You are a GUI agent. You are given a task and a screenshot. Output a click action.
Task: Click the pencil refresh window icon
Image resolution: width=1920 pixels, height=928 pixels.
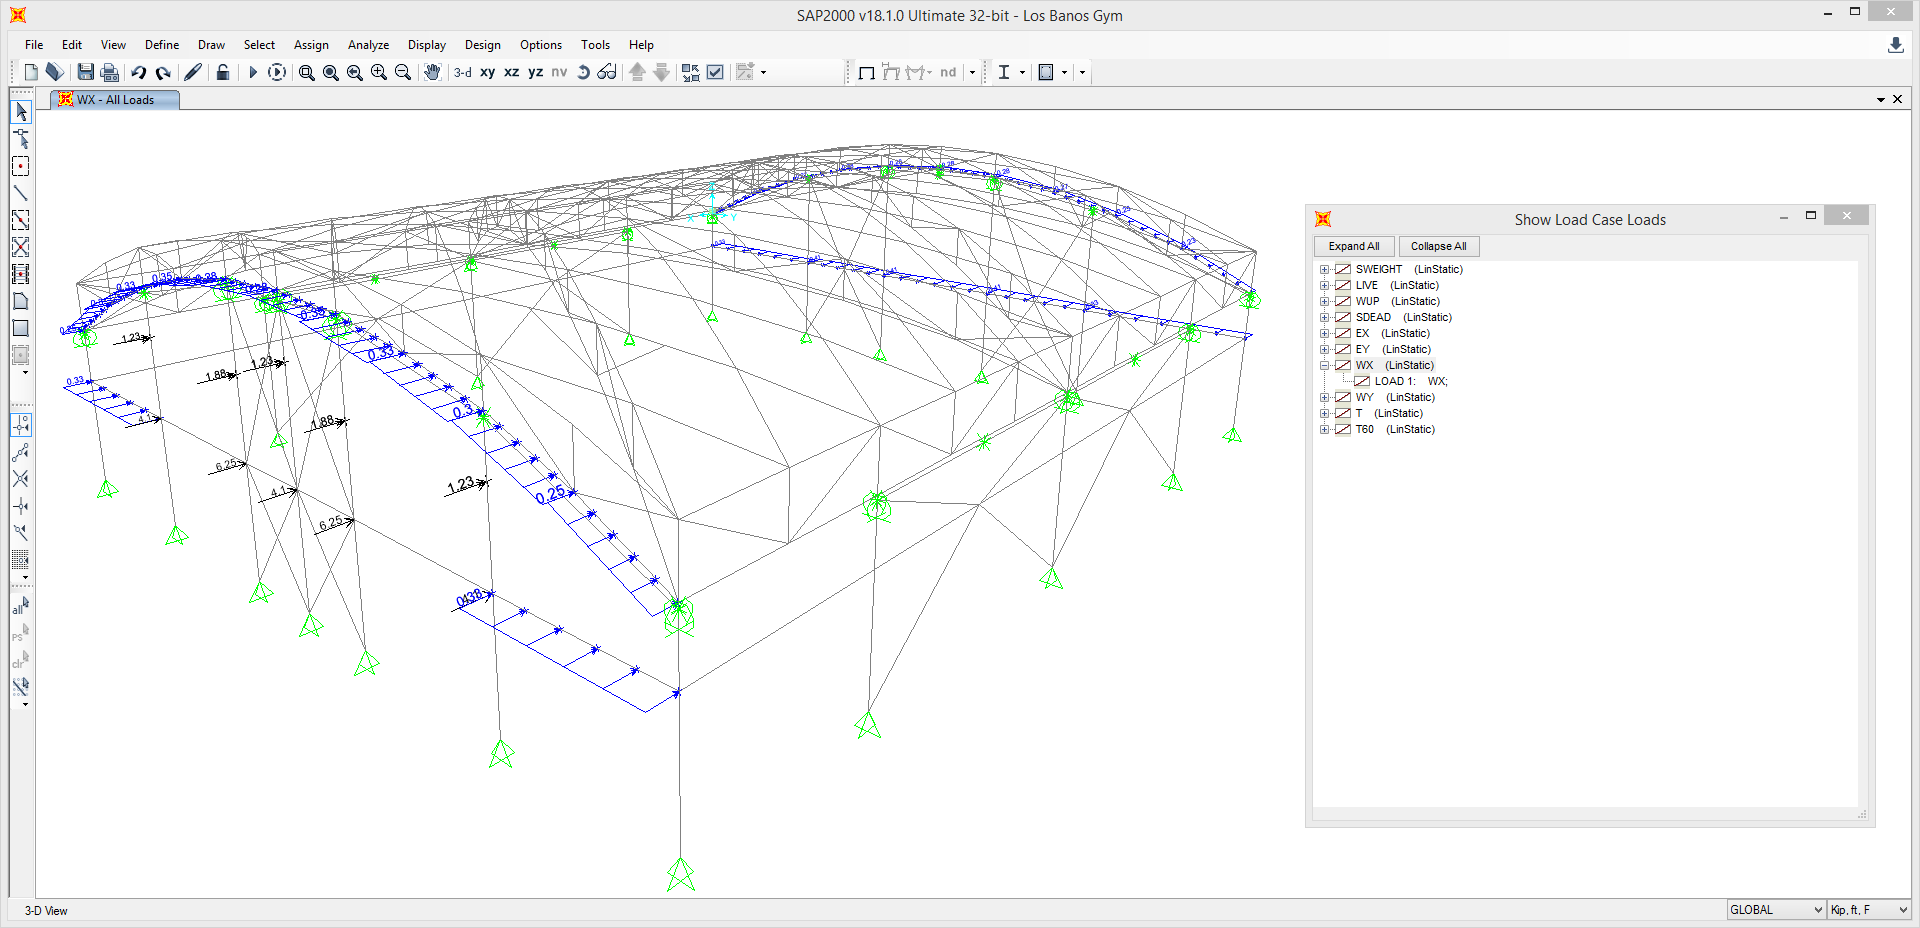click(x=193, y=72)
